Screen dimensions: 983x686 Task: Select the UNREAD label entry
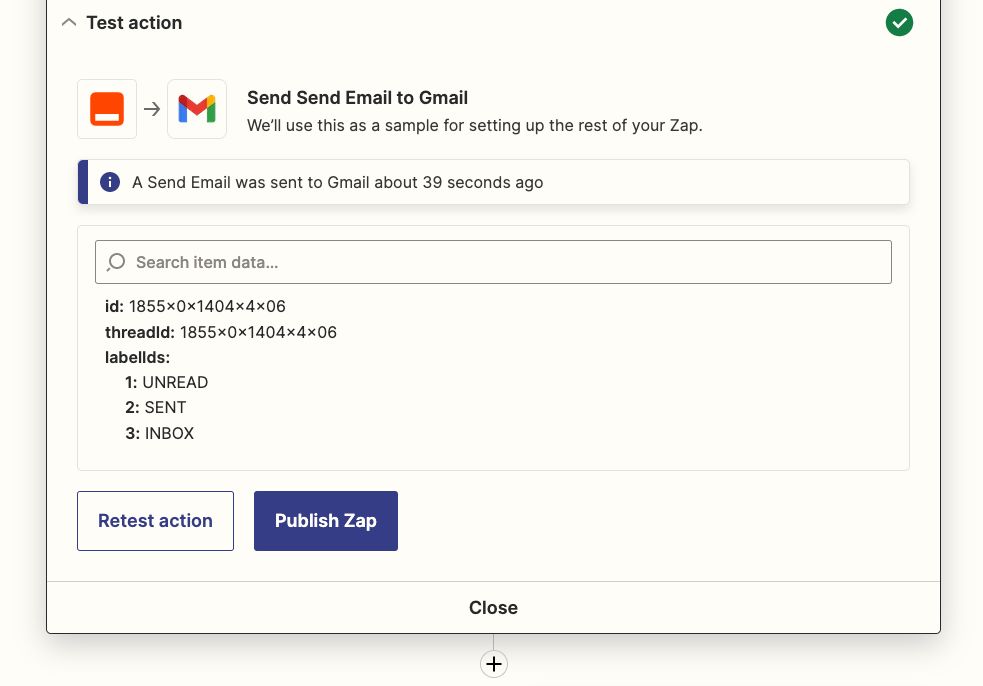[166, 383]
